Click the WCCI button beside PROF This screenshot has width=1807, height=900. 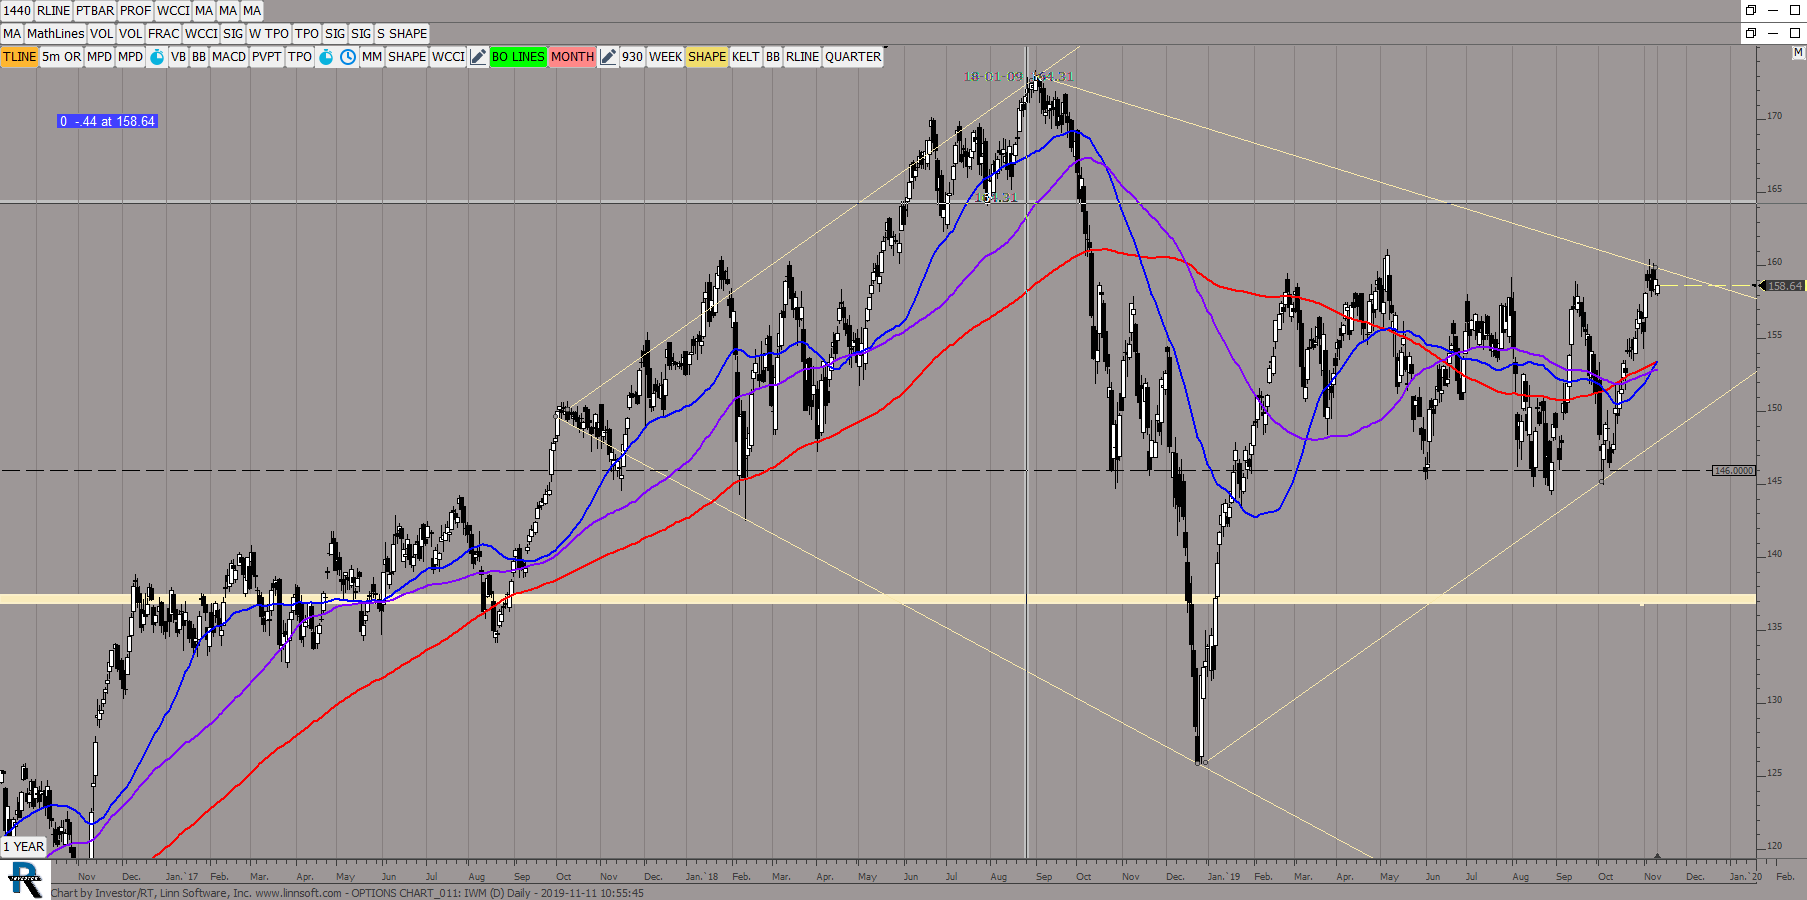coord(173,11)
